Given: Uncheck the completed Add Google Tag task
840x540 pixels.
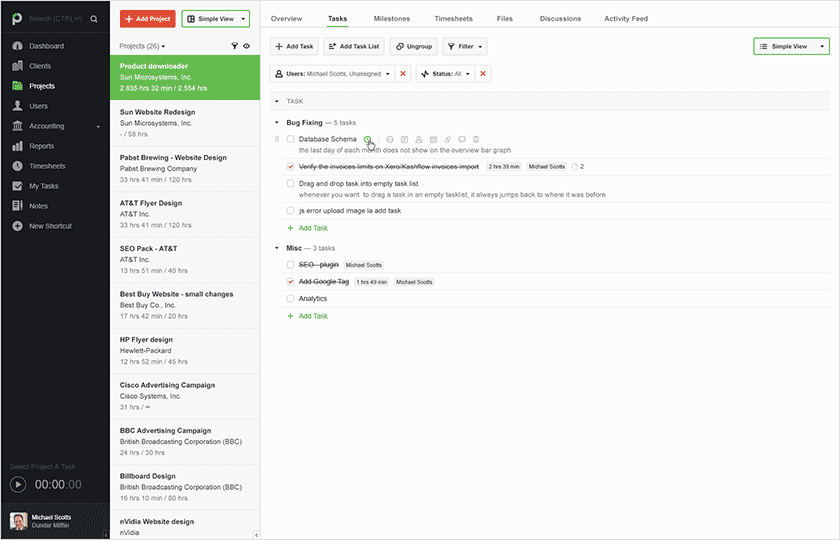Looking at the screenshot, I should coord(290,282).
